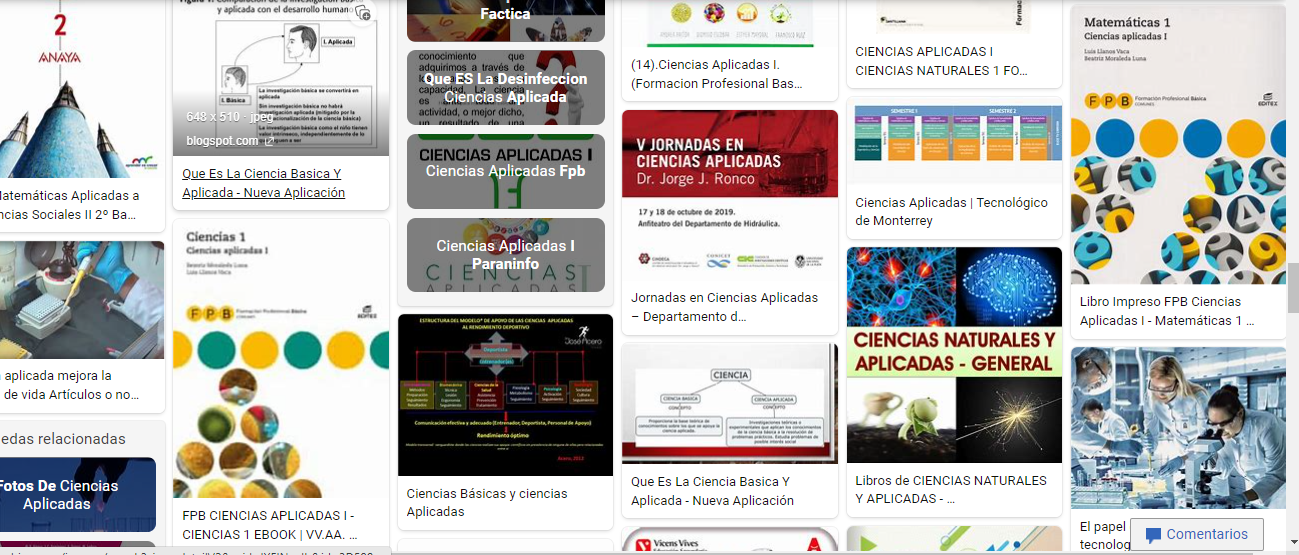
Task: Click the Matemáticas 1 book cover thumbnail
Action: pos(1177,144)
